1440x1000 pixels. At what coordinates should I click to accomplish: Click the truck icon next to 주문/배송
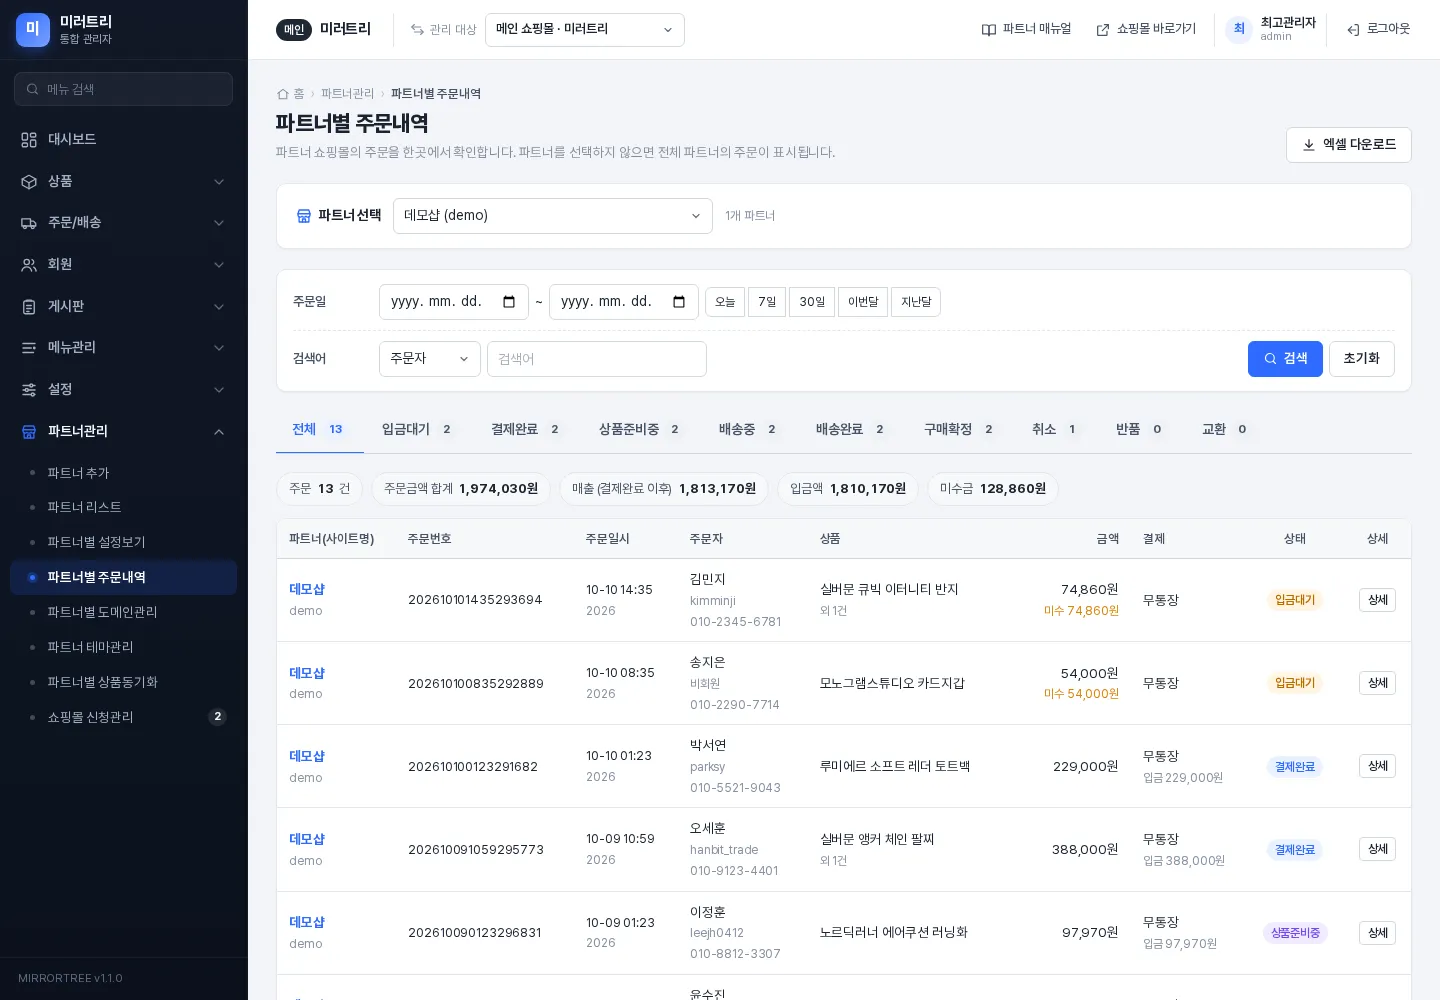pos(29,223)
